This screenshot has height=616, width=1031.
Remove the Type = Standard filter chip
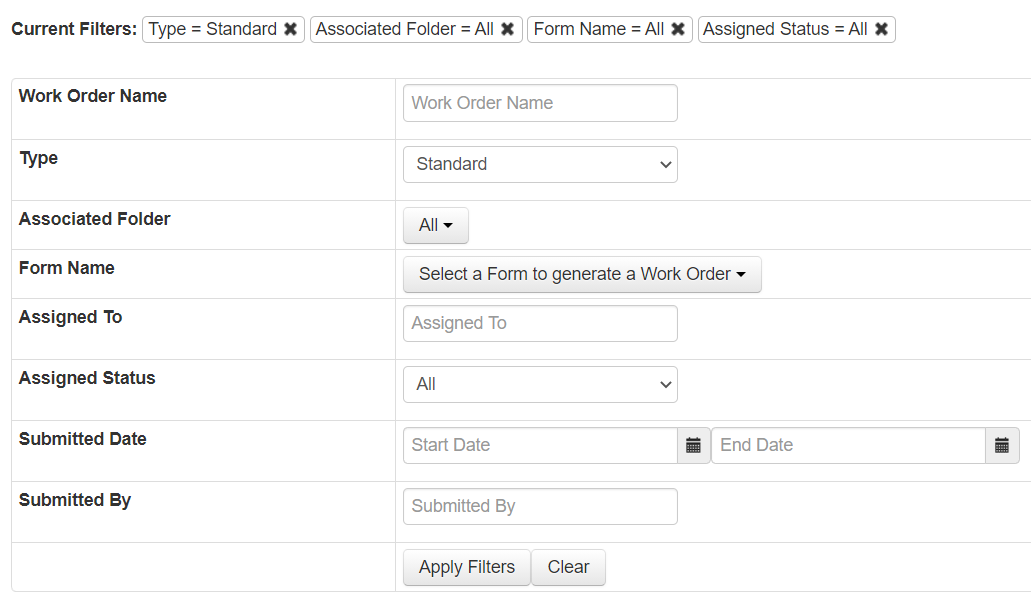coord(290,29)
